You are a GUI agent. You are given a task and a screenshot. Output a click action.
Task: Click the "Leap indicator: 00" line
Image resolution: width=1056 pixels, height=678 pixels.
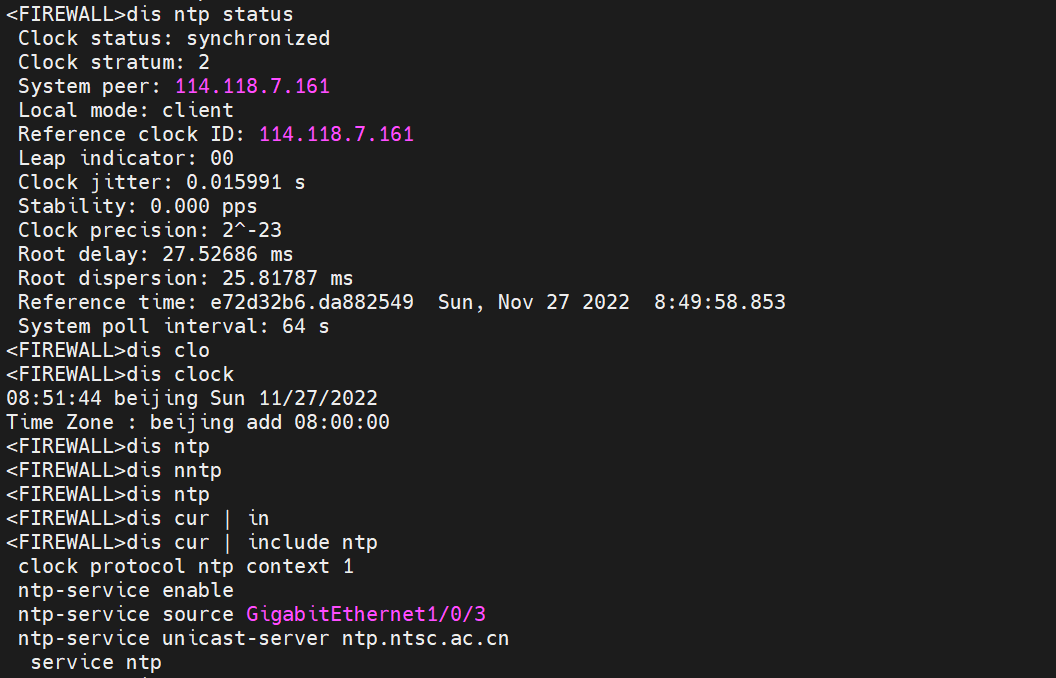click(126, 158)
